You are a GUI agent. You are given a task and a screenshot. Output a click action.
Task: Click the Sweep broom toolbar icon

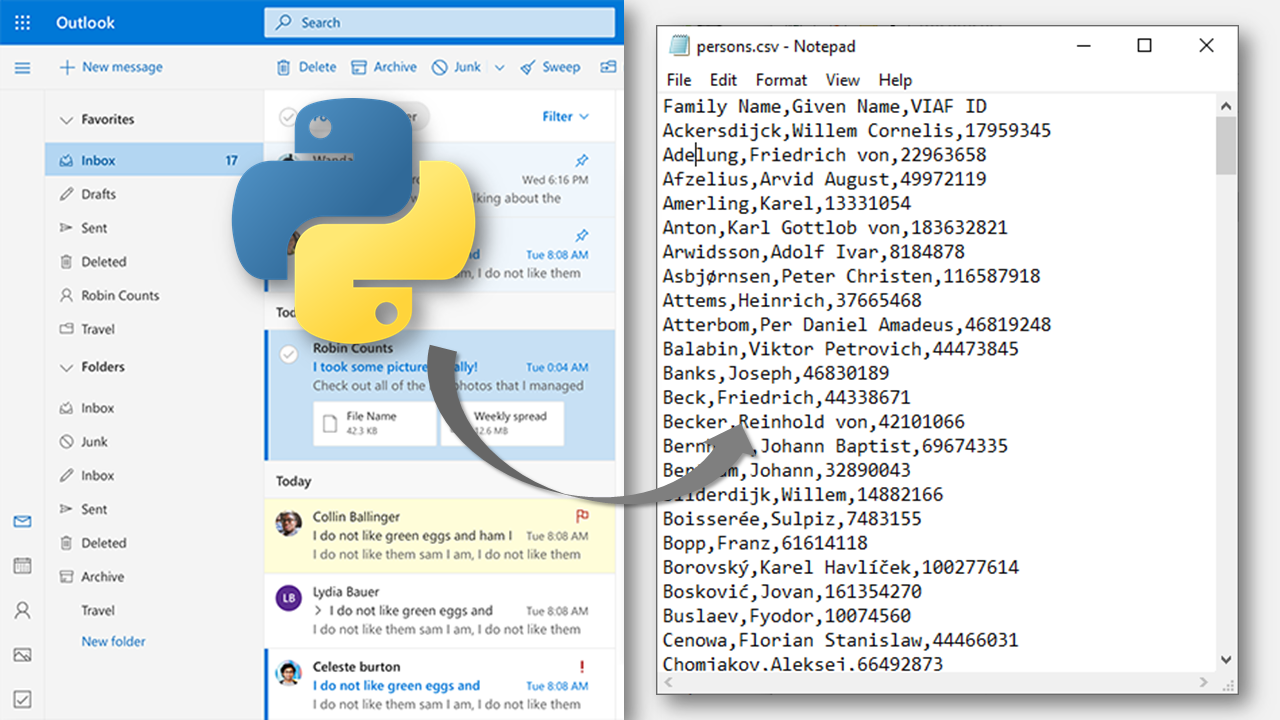(x=528, y=67)
